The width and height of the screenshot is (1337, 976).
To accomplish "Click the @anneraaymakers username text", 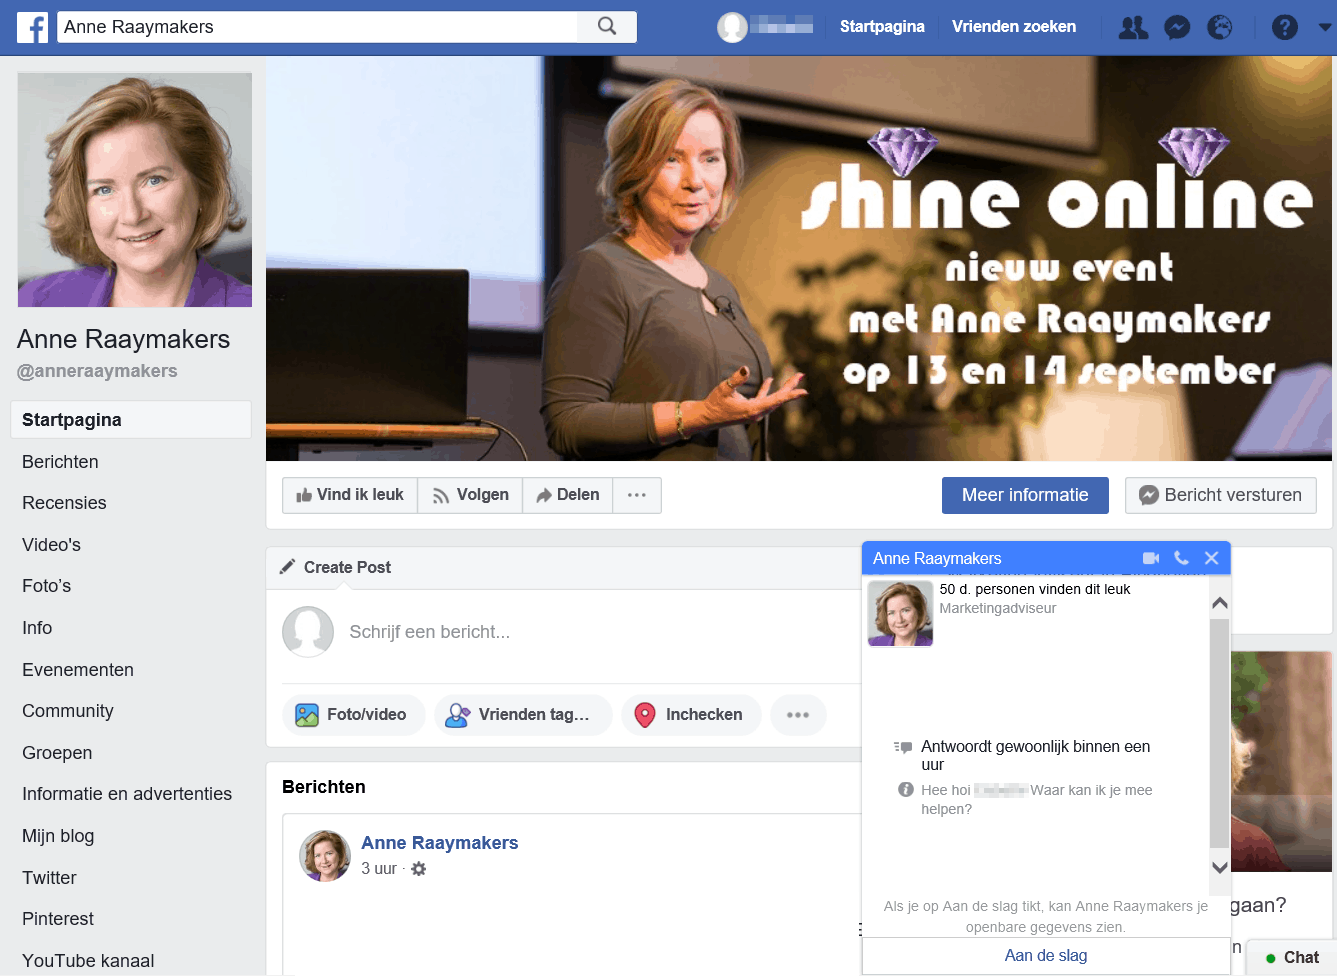I will pos(97,371).
